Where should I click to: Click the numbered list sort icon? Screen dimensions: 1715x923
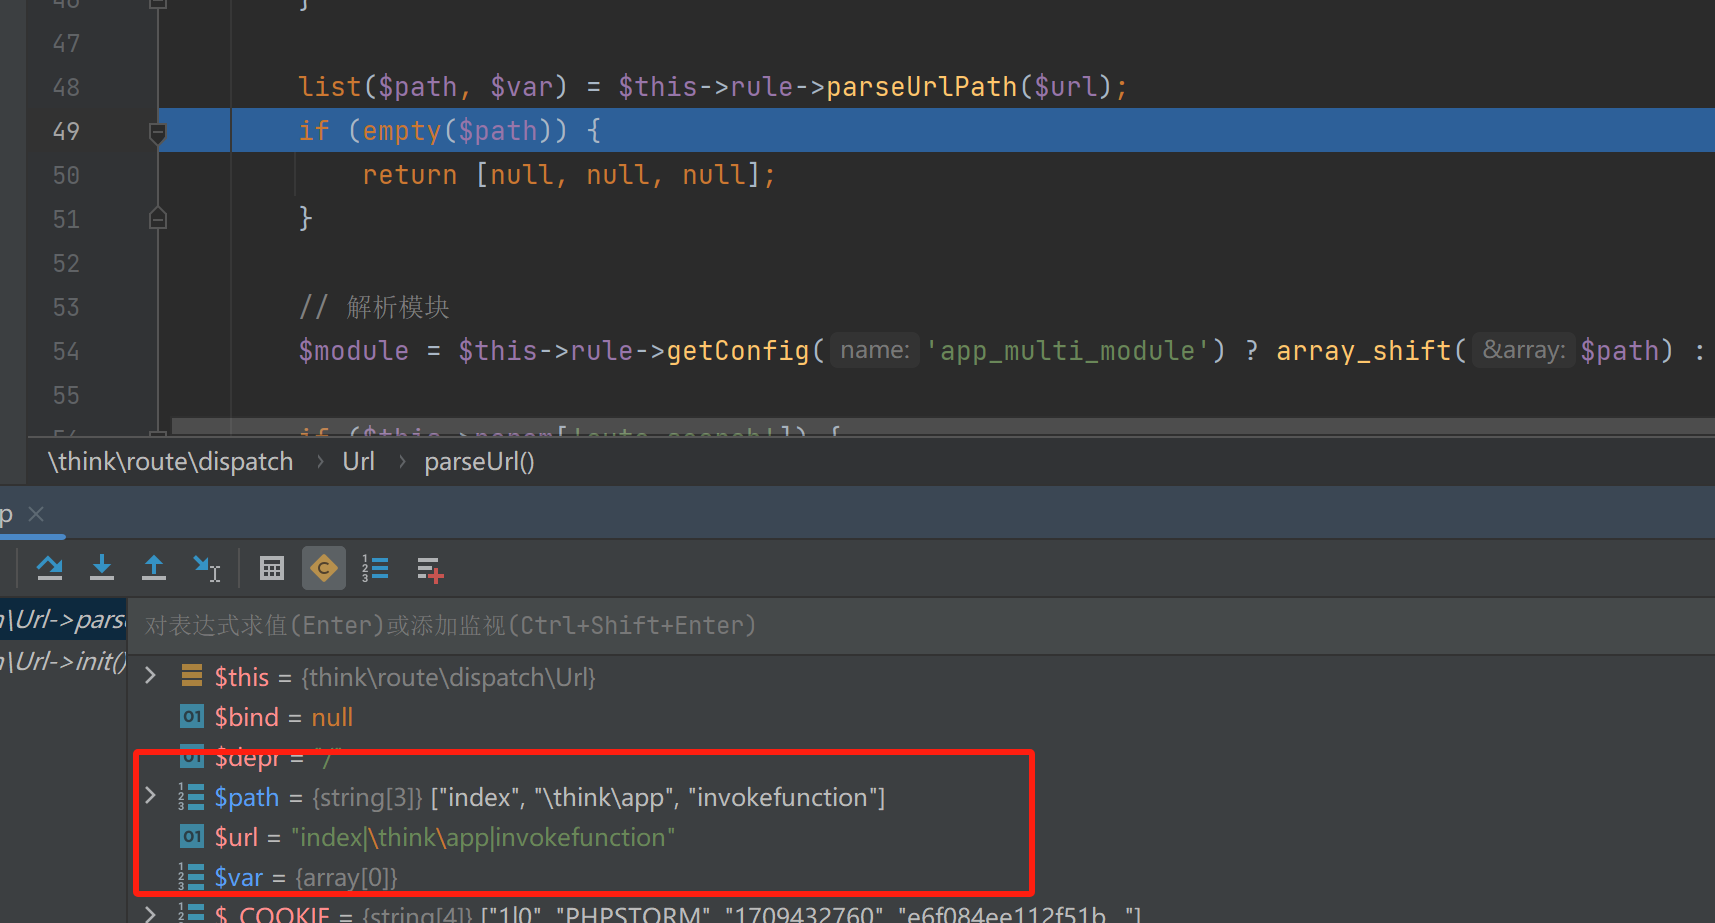pyautogui.click(x=375, y=569)
